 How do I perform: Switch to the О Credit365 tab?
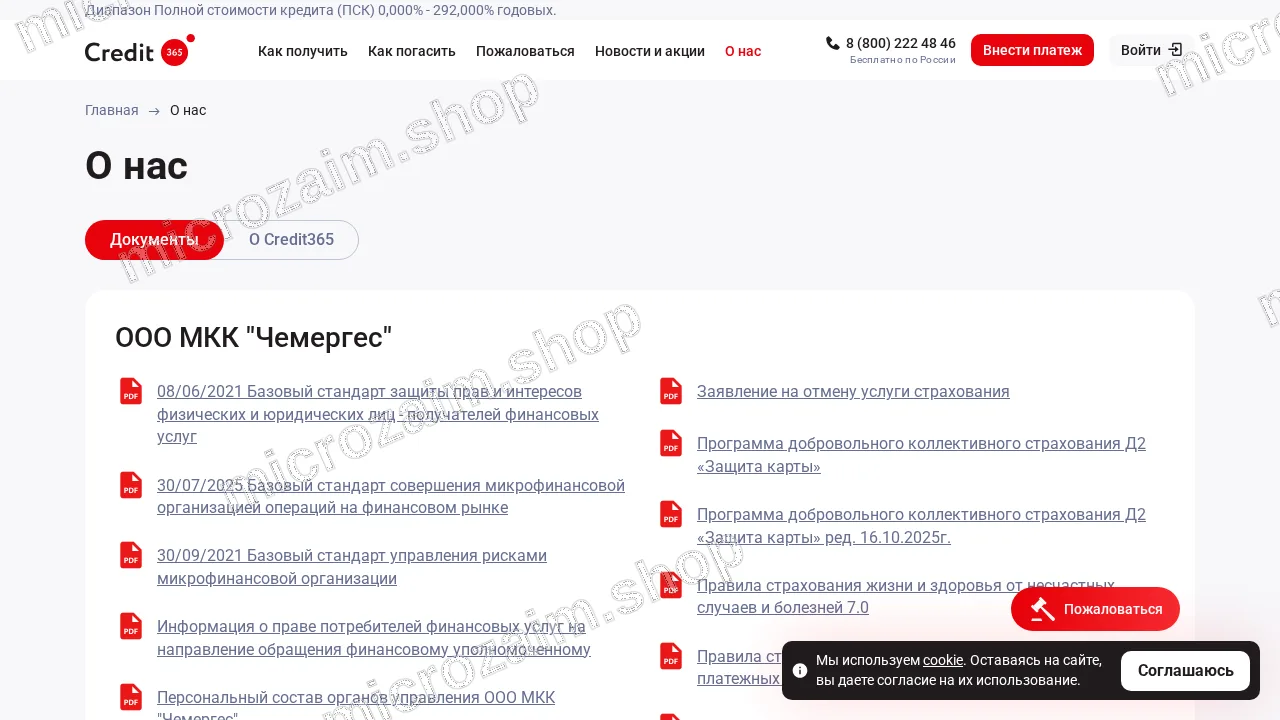coord(291,240)
